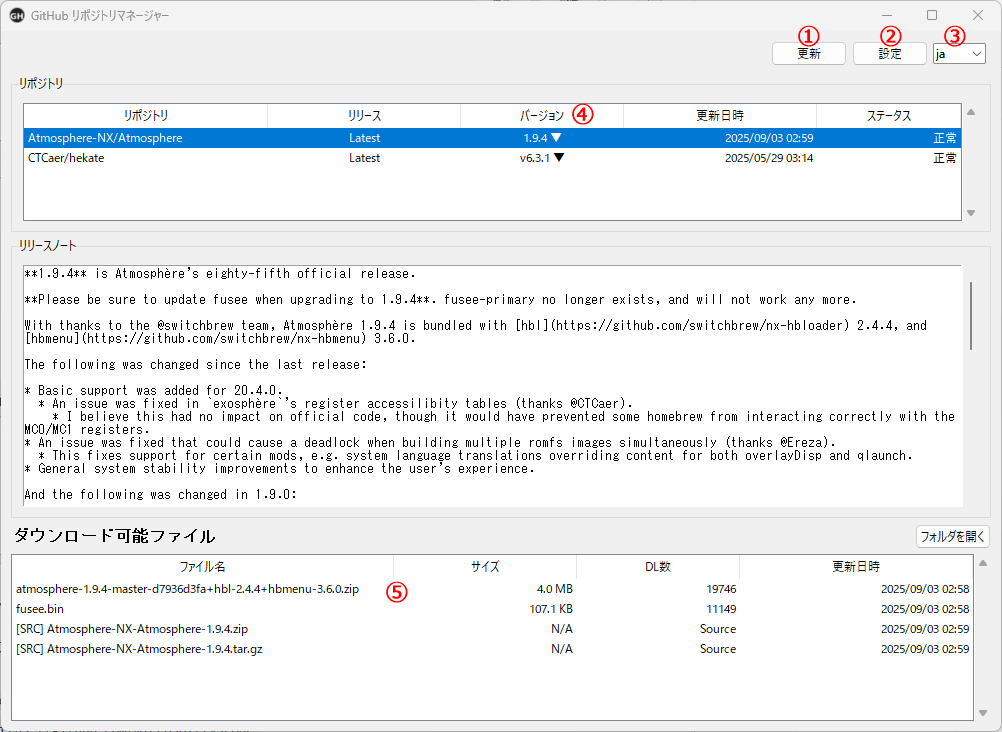Sort files by サイズ column header

coord(485,566)
